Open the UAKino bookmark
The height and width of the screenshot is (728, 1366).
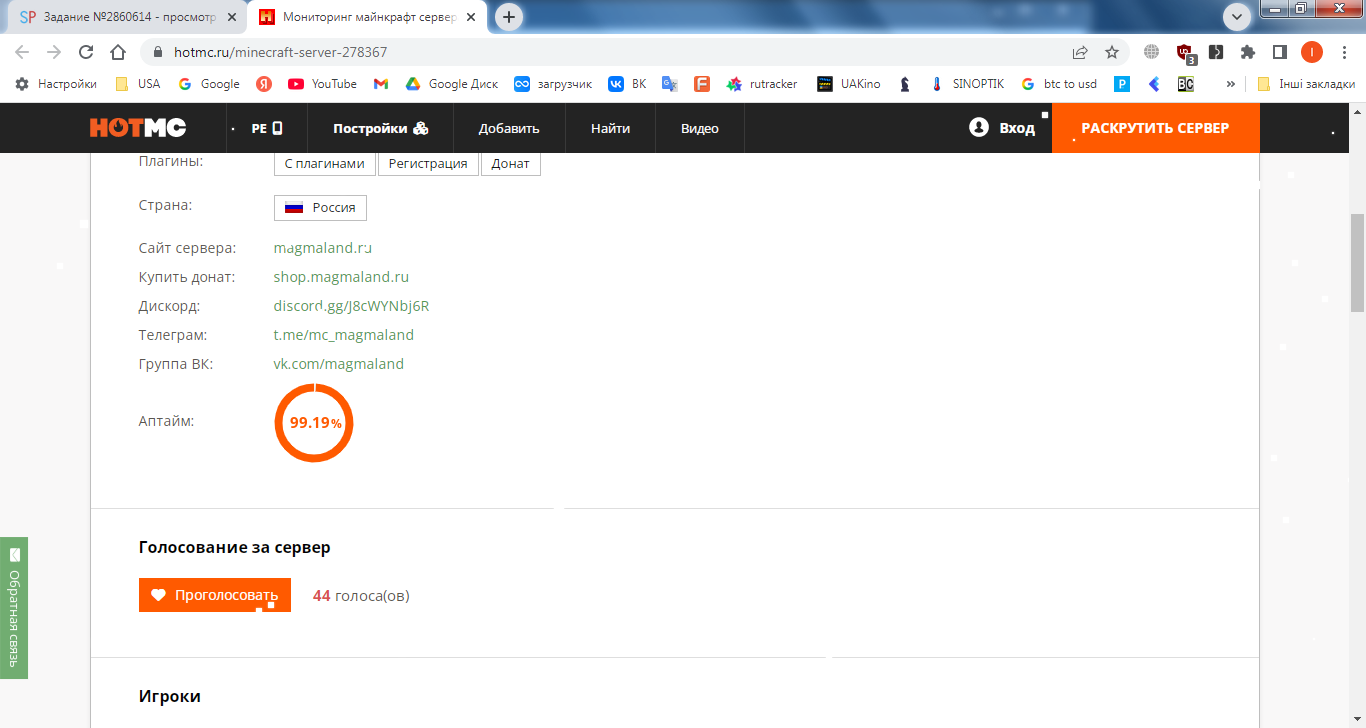coord(849,84)
